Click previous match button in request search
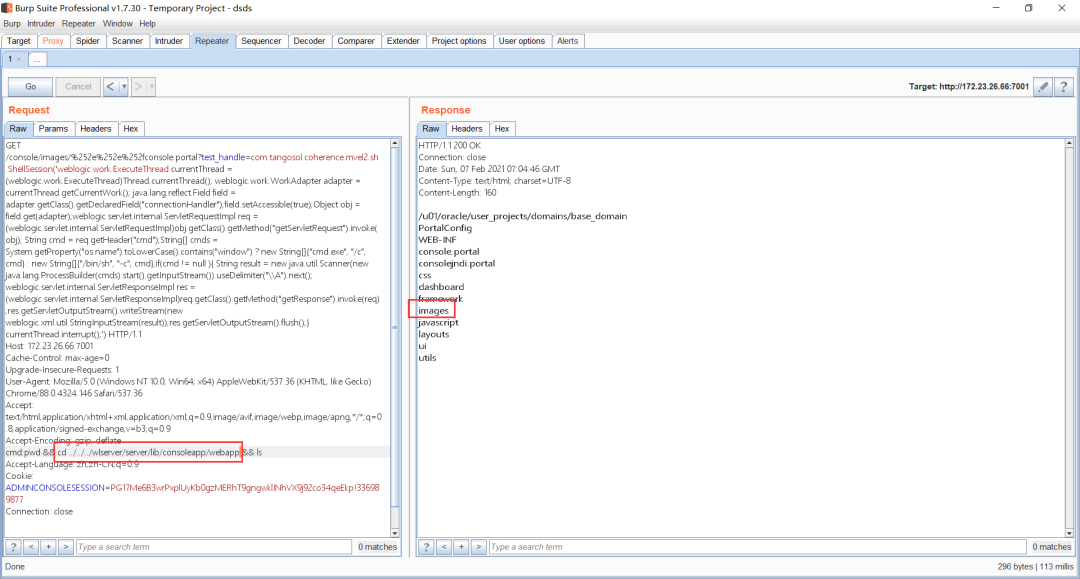Screen dimensions: 1080x579 click(x=31, y=547)
